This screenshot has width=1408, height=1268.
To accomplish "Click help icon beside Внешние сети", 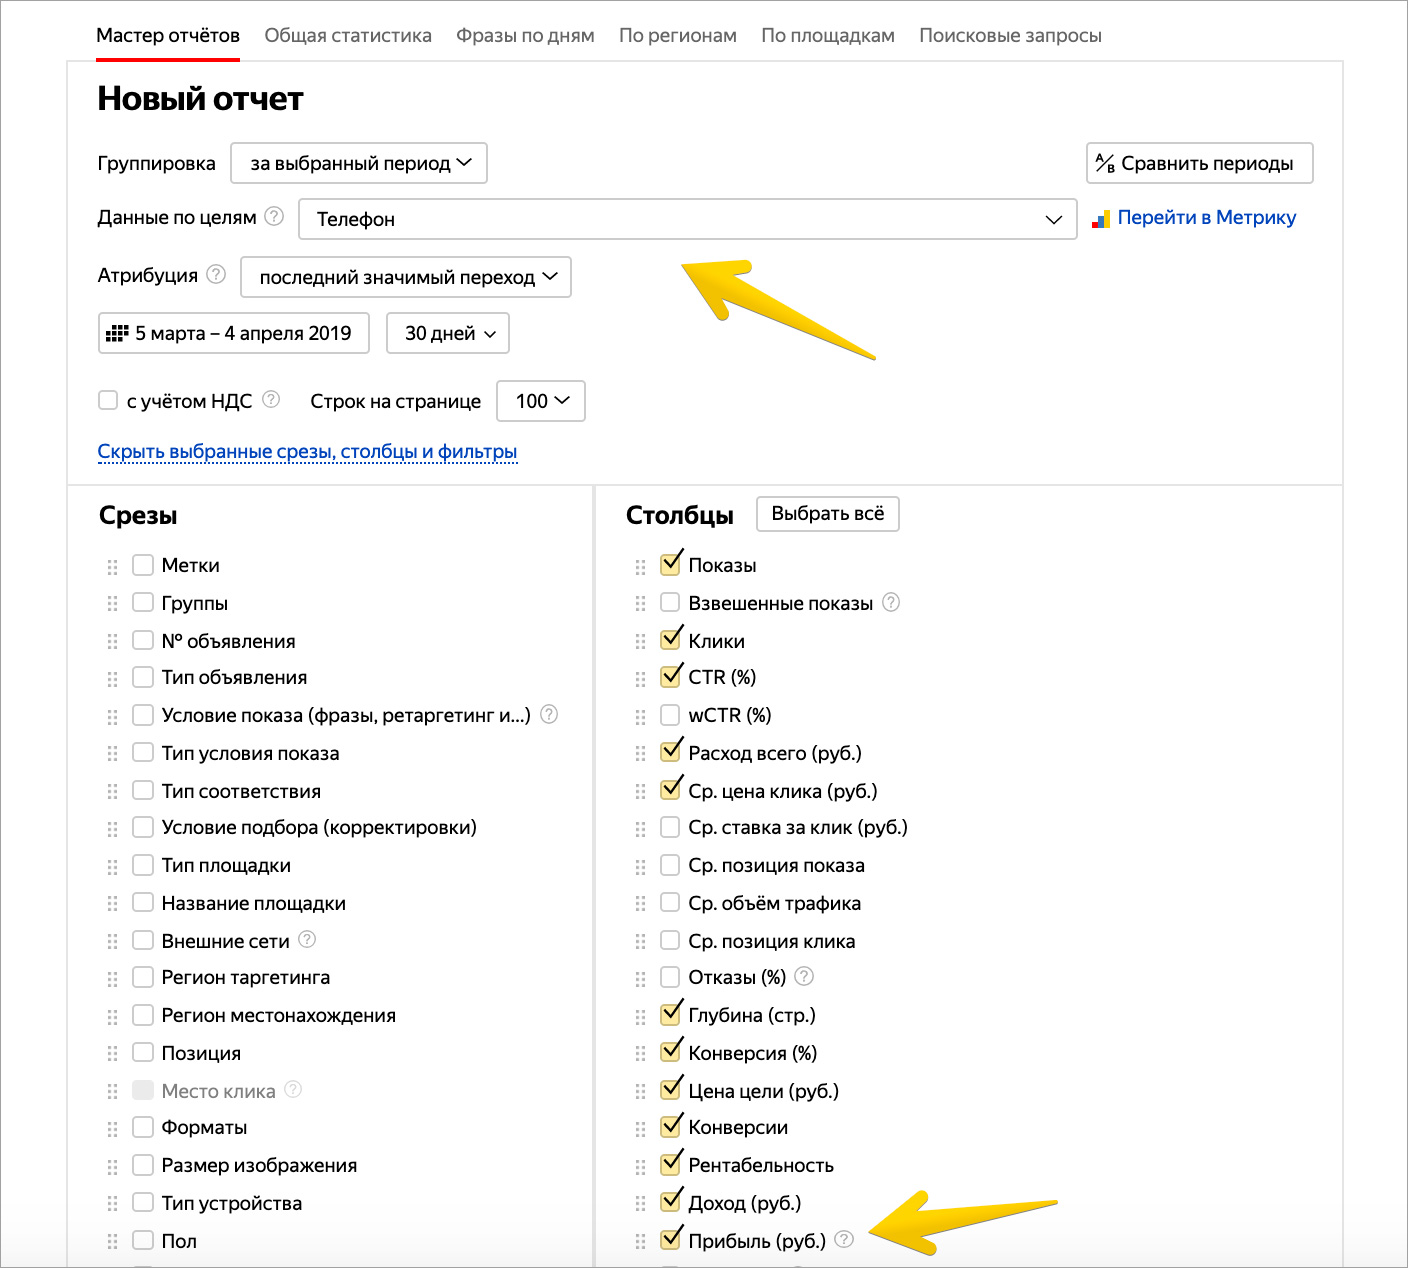I will coord(307,939).
